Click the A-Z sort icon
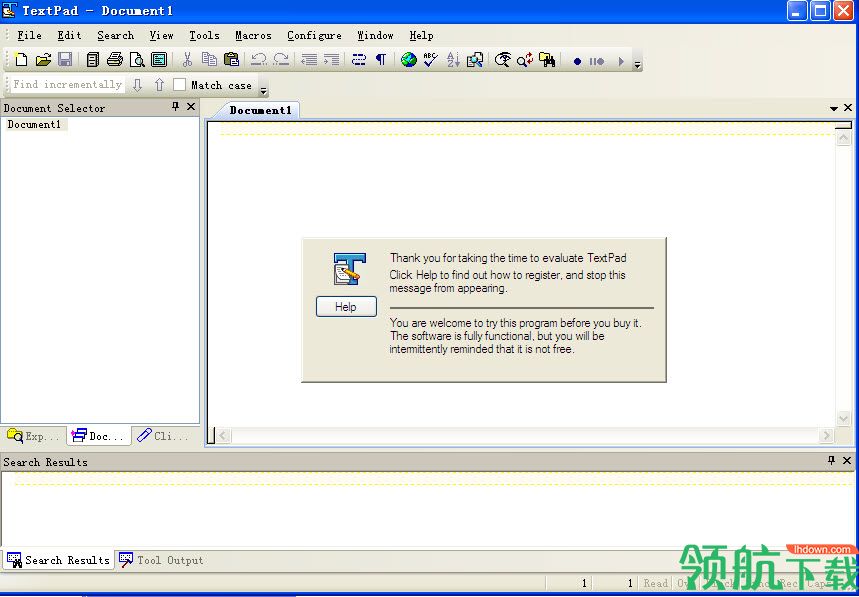Image resolution: width=859 pixels, height=597 pixels. (x=453, y=60)
